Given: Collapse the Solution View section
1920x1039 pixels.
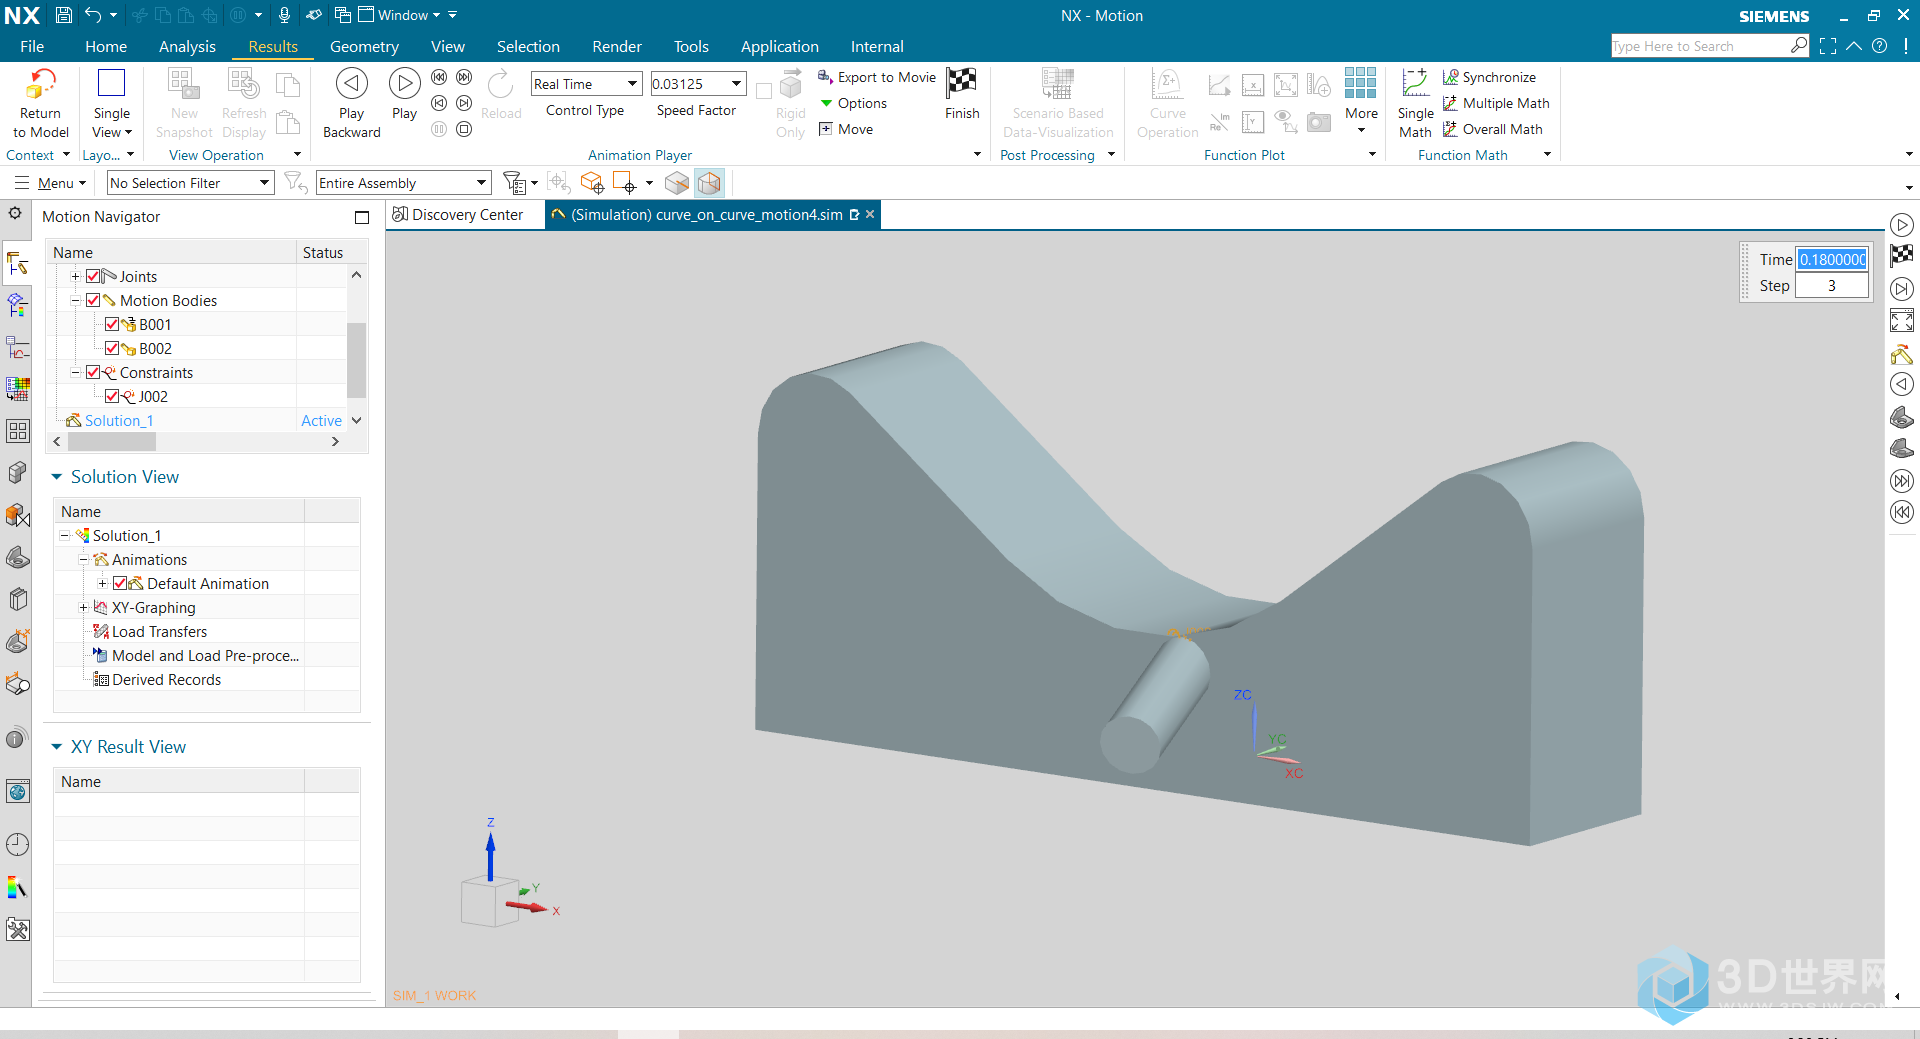Looking at the screenshot, I should pyautogui.click(x=57, y=477).
